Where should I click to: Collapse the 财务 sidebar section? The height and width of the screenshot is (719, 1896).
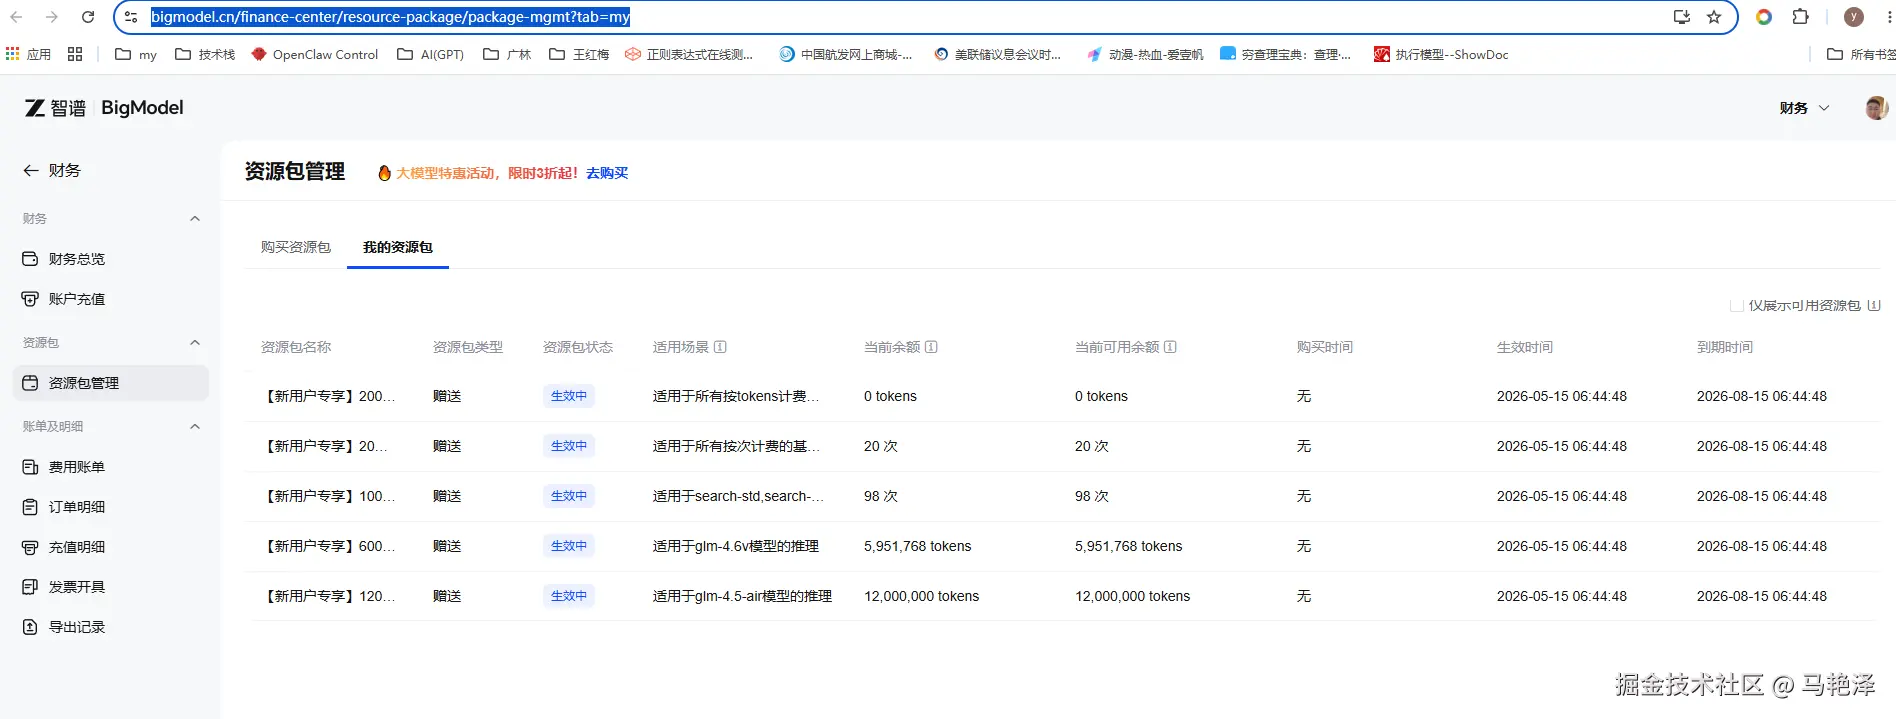195,219
